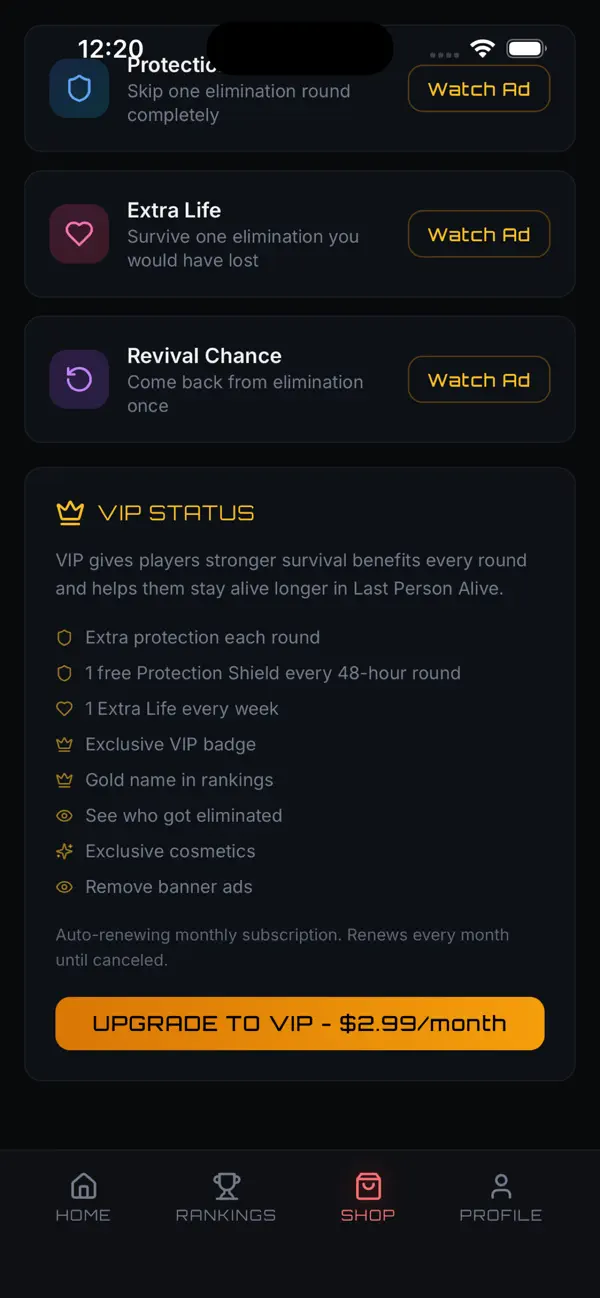The height and width of the screenshot is (1298, 600).
Task: Tap sparkle icon beside Exclusive cosmetics
Action: (x=65, y=851)
